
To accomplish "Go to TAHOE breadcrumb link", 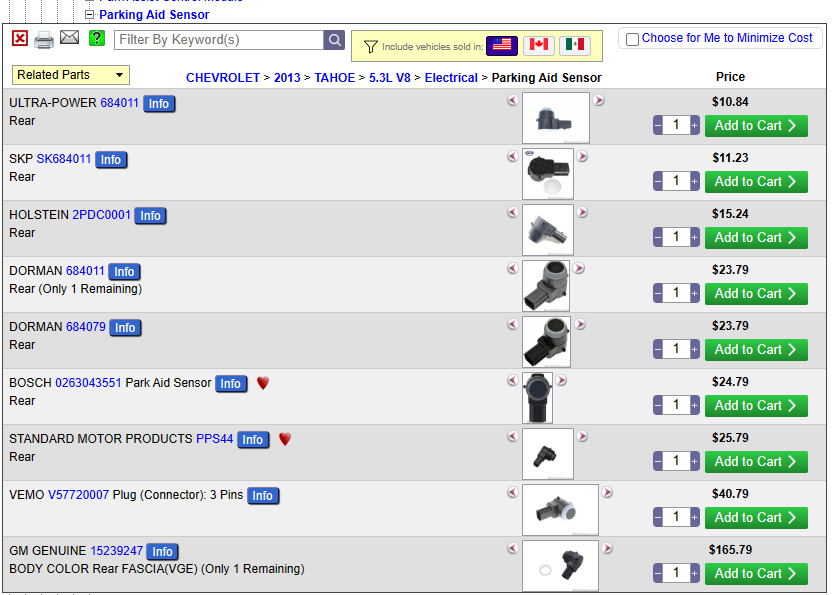I will click(334, 78).
